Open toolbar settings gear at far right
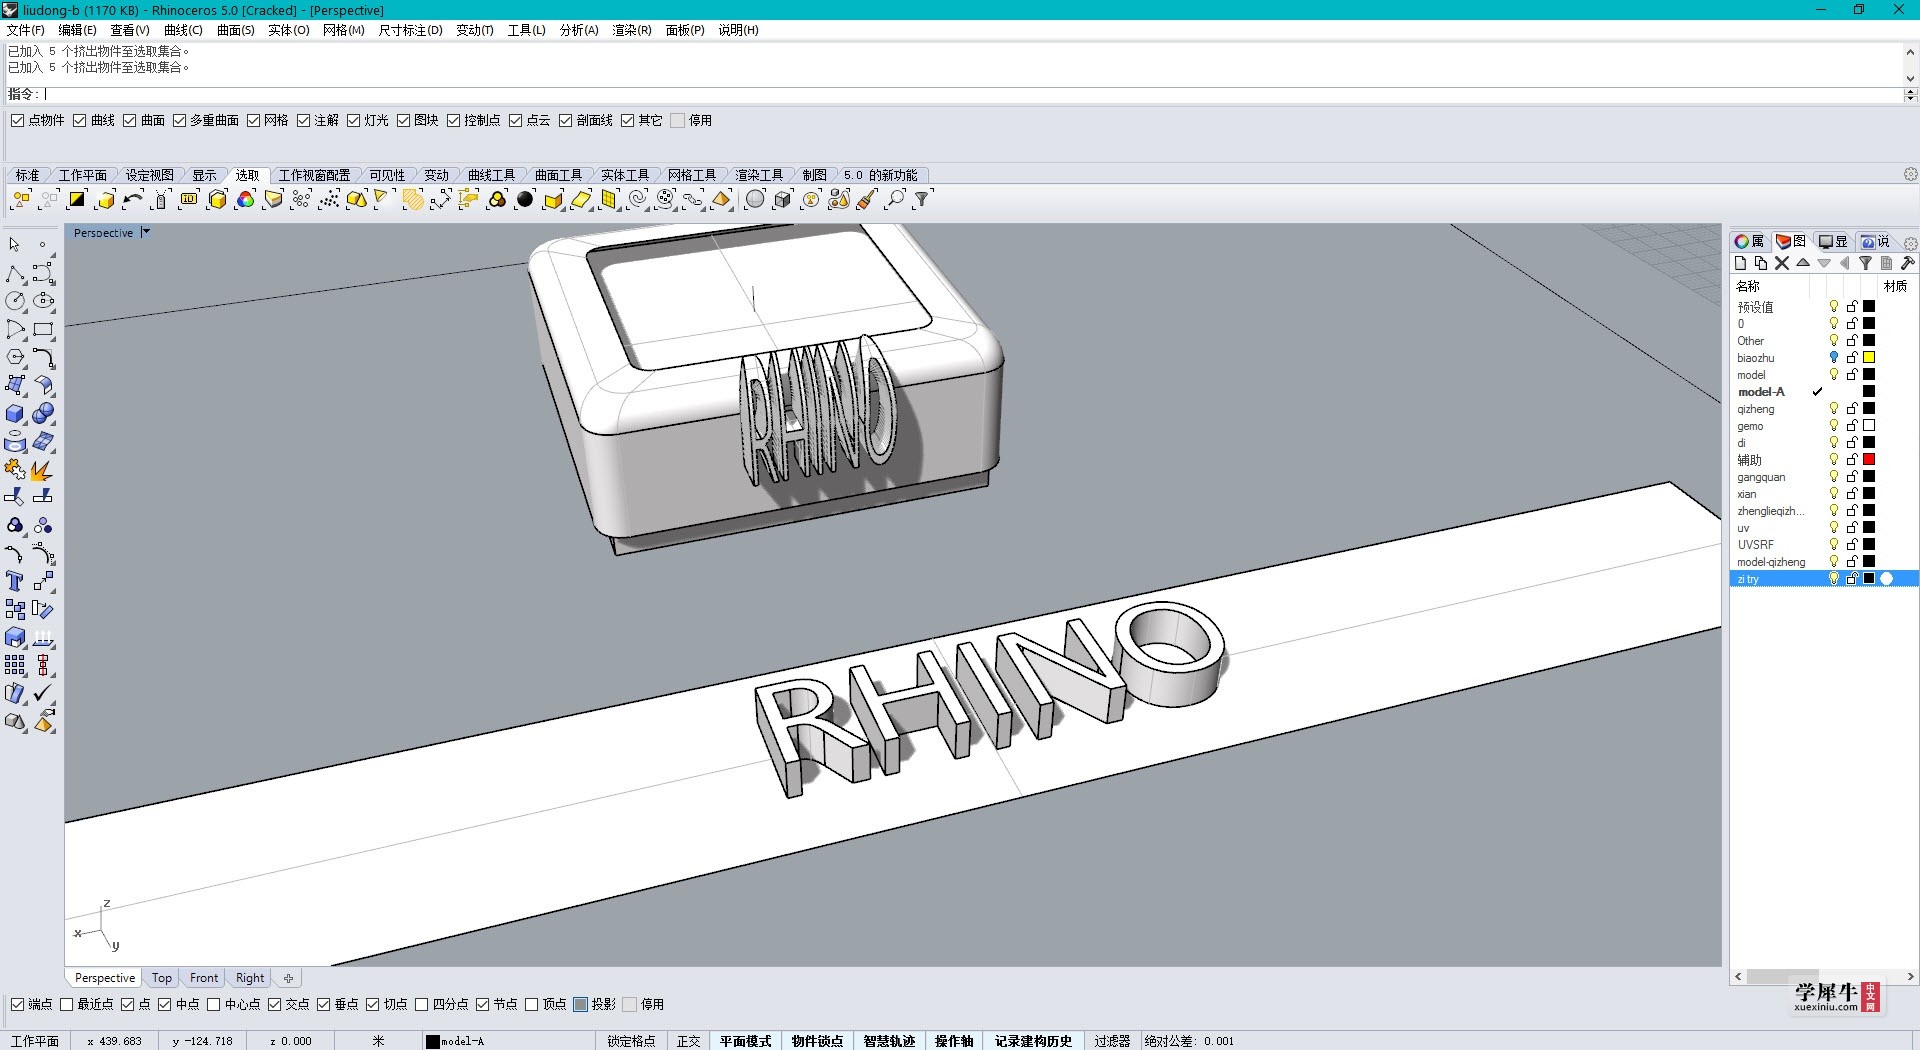This screenshot has height=1050, width=1920. coord(1910,174)
